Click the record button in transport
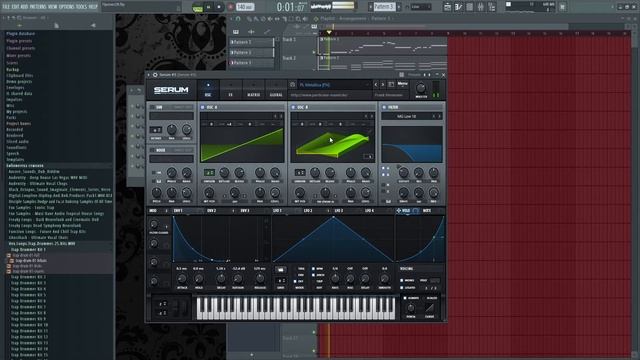The width and height of the screenshot is (640, 360). tap(230, 7)
